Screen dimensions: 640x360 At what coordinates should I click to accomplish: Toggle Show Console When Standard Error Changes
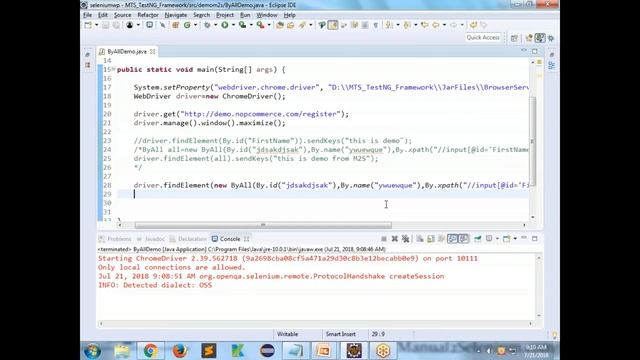463,239
